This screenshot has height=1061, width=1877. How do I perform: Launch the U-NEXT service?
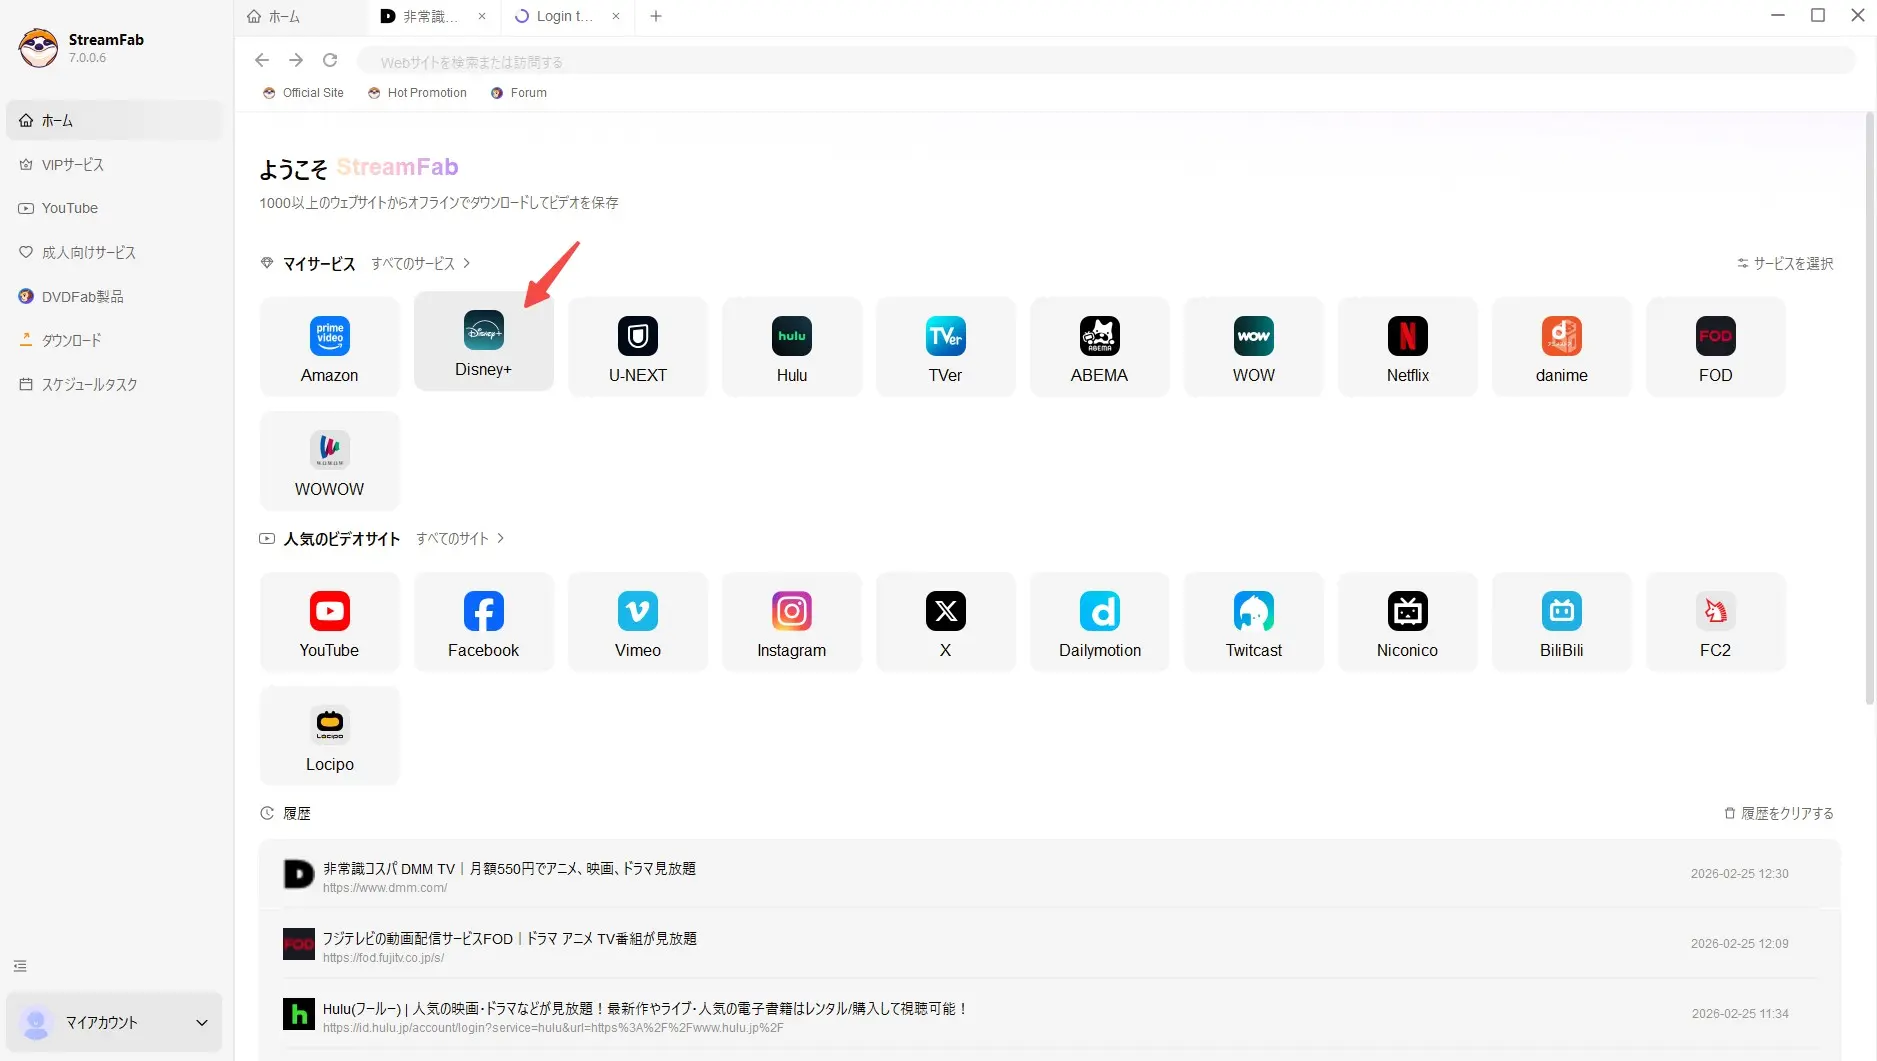click(637, 347)
